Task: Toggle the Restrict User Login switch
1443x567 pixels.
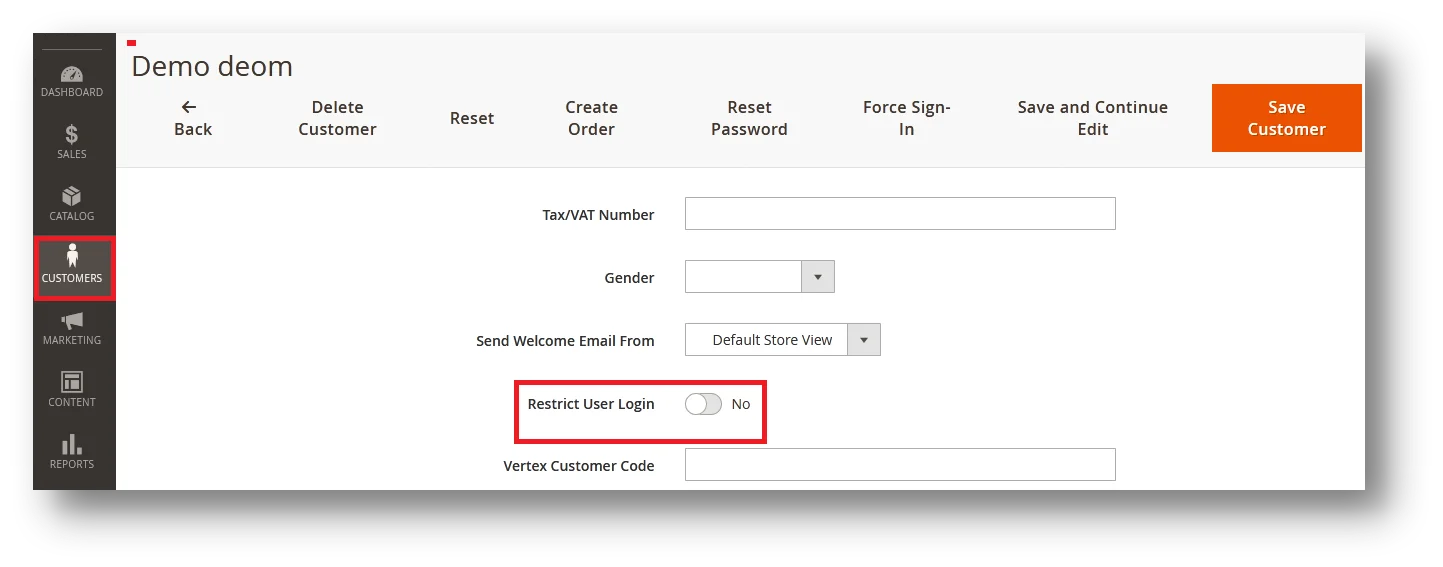Action: (x=703, y=404)
